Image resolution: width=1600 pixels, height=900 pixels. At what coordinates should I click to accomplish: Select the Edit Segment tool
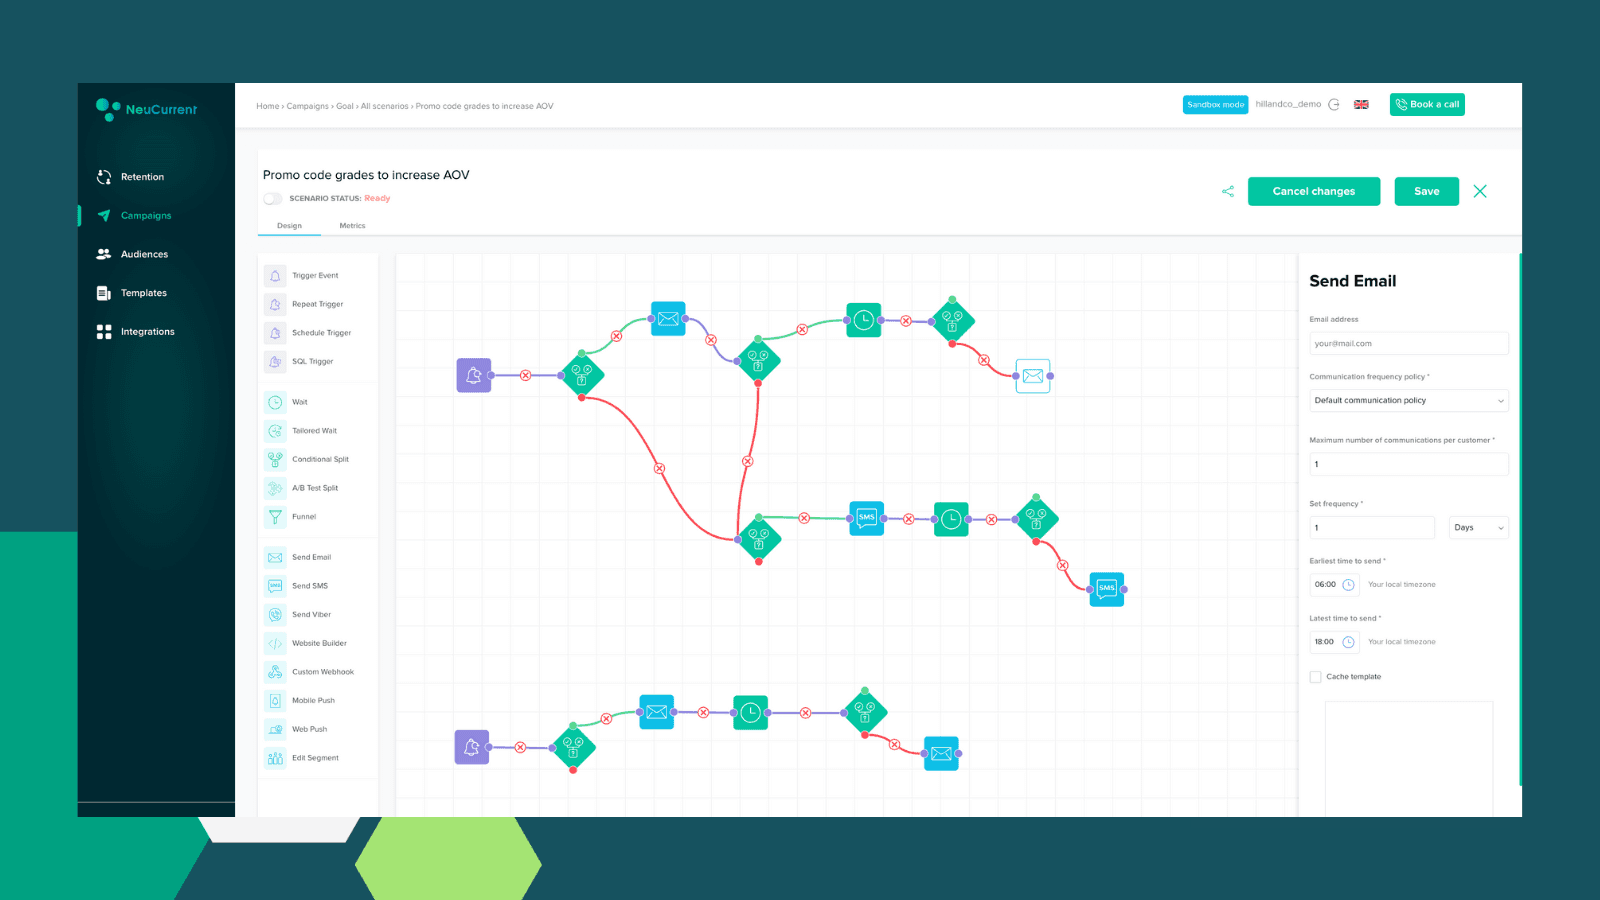276,757
